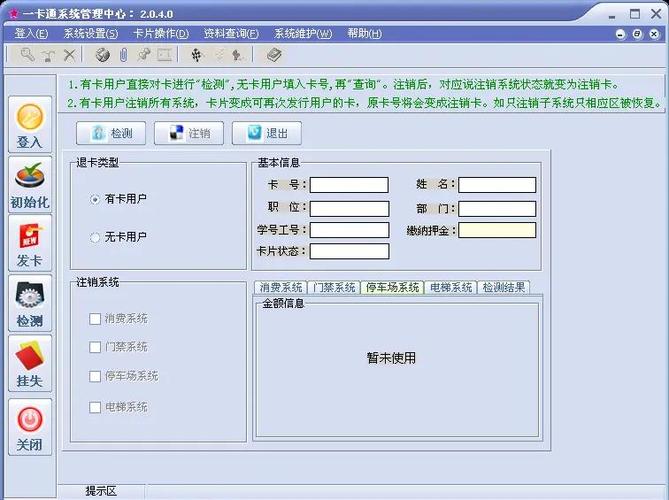The width and height of the screenshot is (669, 500).
Task: Open the 资料查询(F) menu
Action: pyautogui.click(x=231, y=33)
